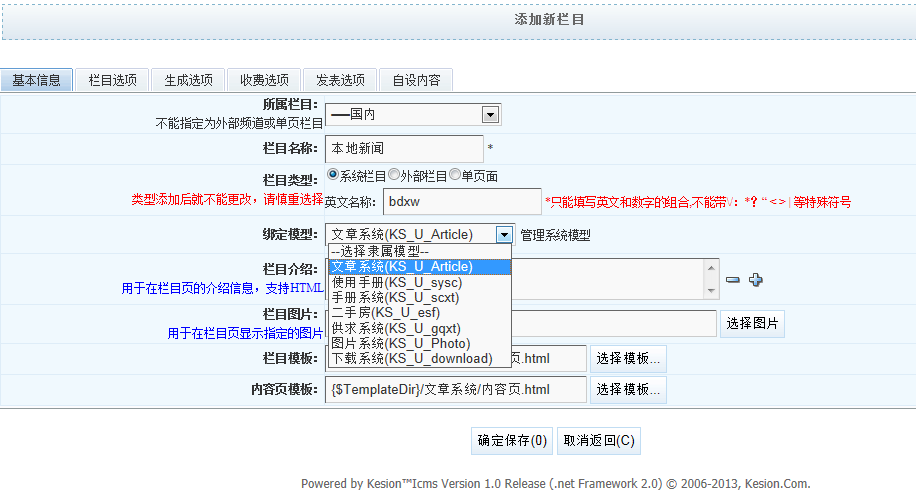Image resolution: width=916 pixels, height=502 pixels.
Task: Choose 下载系统(KS_U_download) from the list
Action: pyautogui.click(x=412, y=358)
